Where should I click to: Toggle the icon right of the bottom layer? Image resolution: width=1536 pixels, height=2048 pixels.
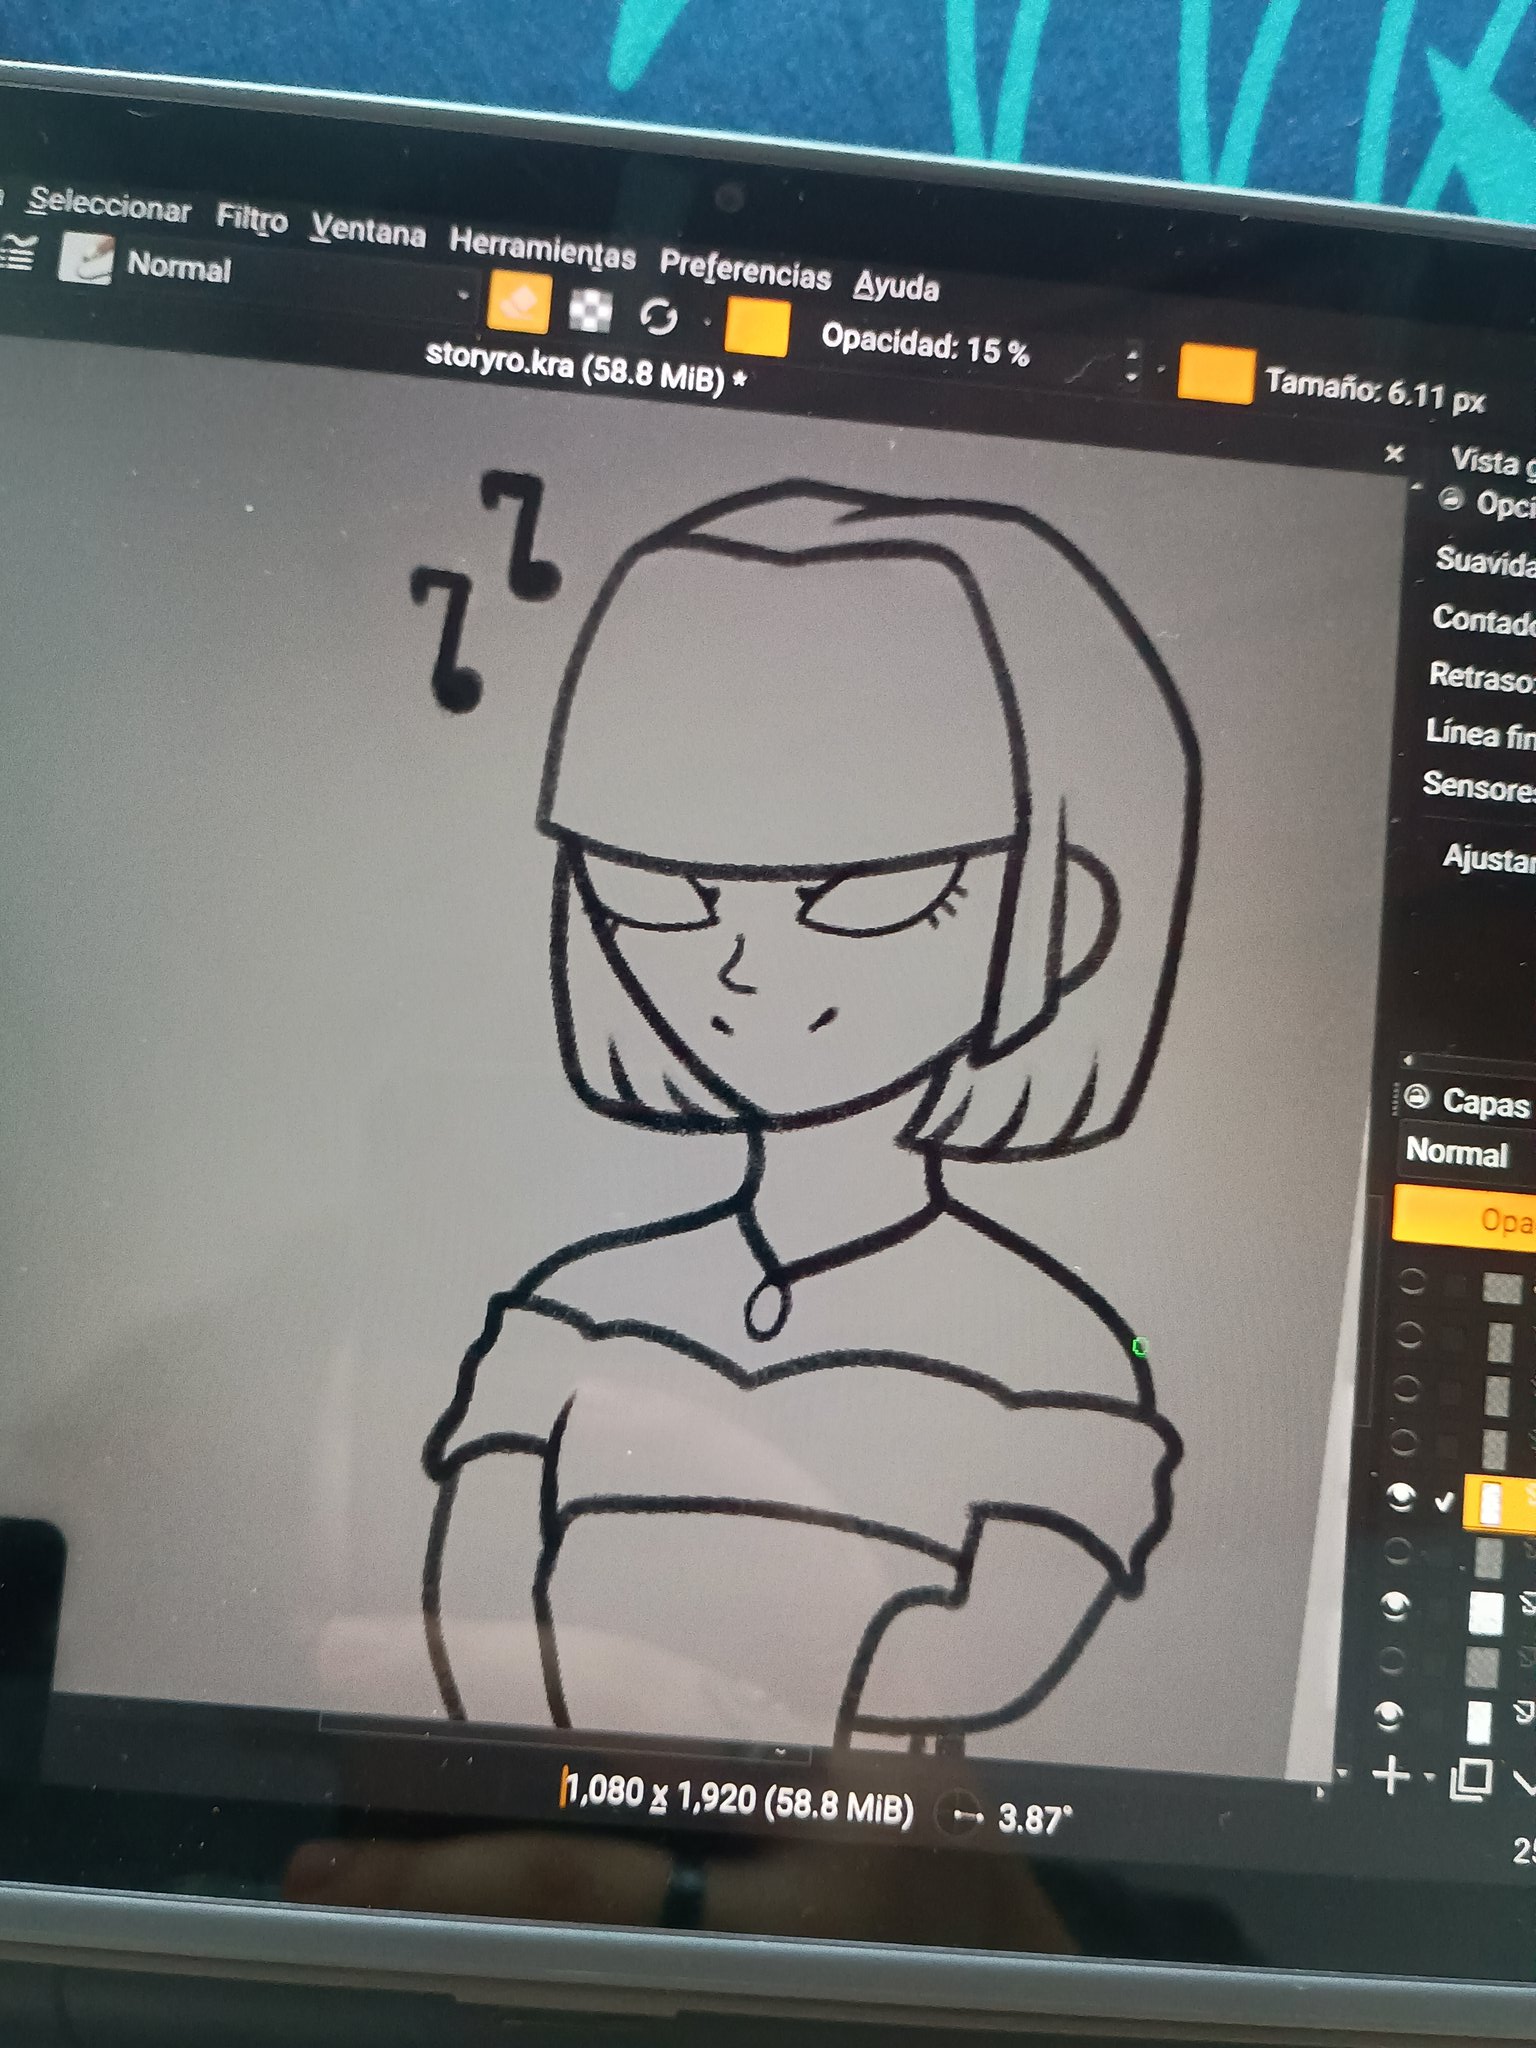[x=1523, y=1713]
